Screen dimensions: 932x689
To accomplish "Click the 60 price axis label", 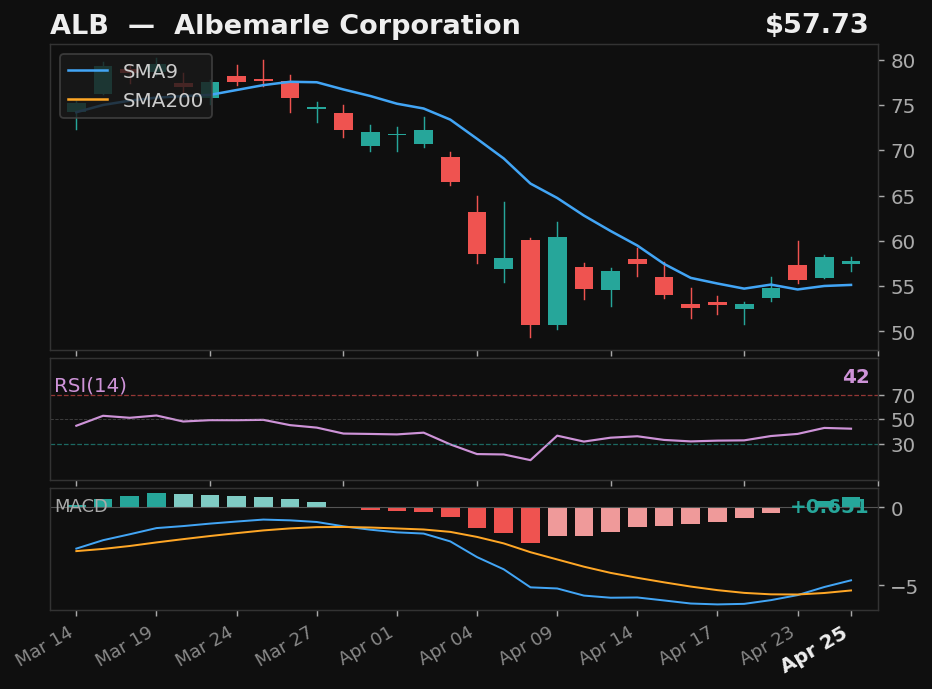I will (903, 242).
